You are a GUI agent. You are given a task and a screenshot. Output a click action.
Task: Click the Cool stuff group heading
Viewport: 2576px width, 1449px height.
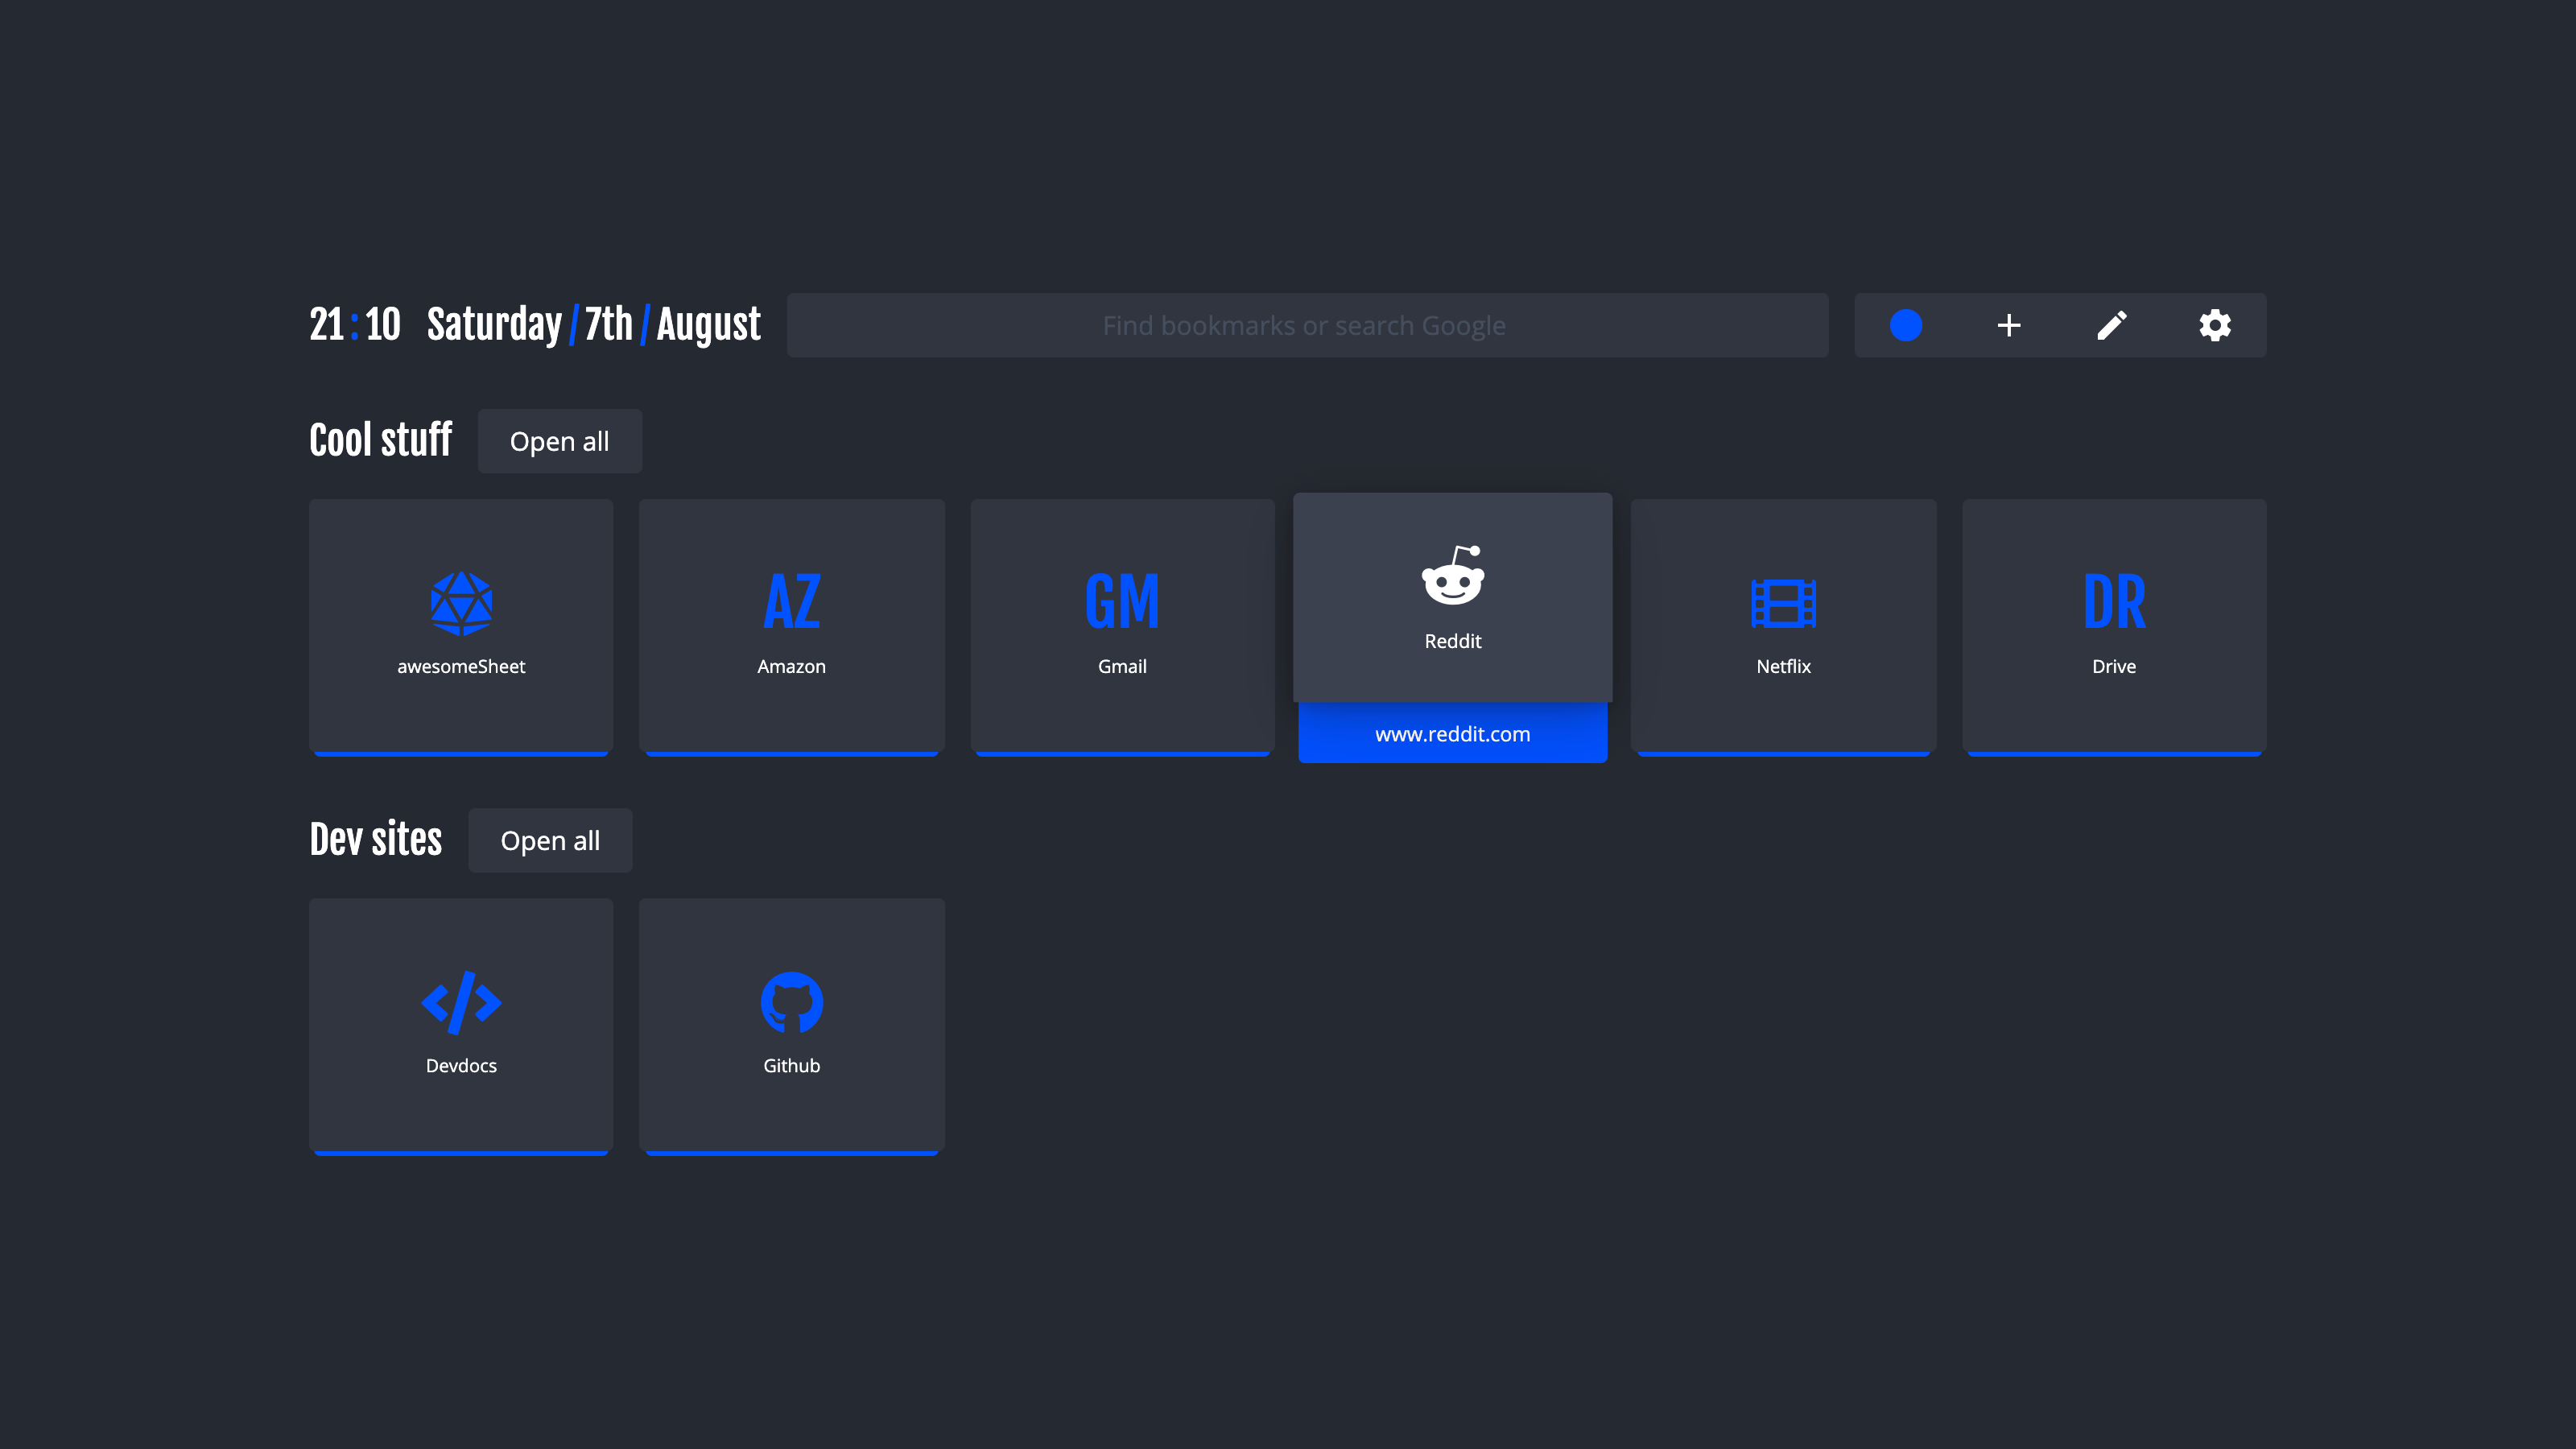coord(380,440)
